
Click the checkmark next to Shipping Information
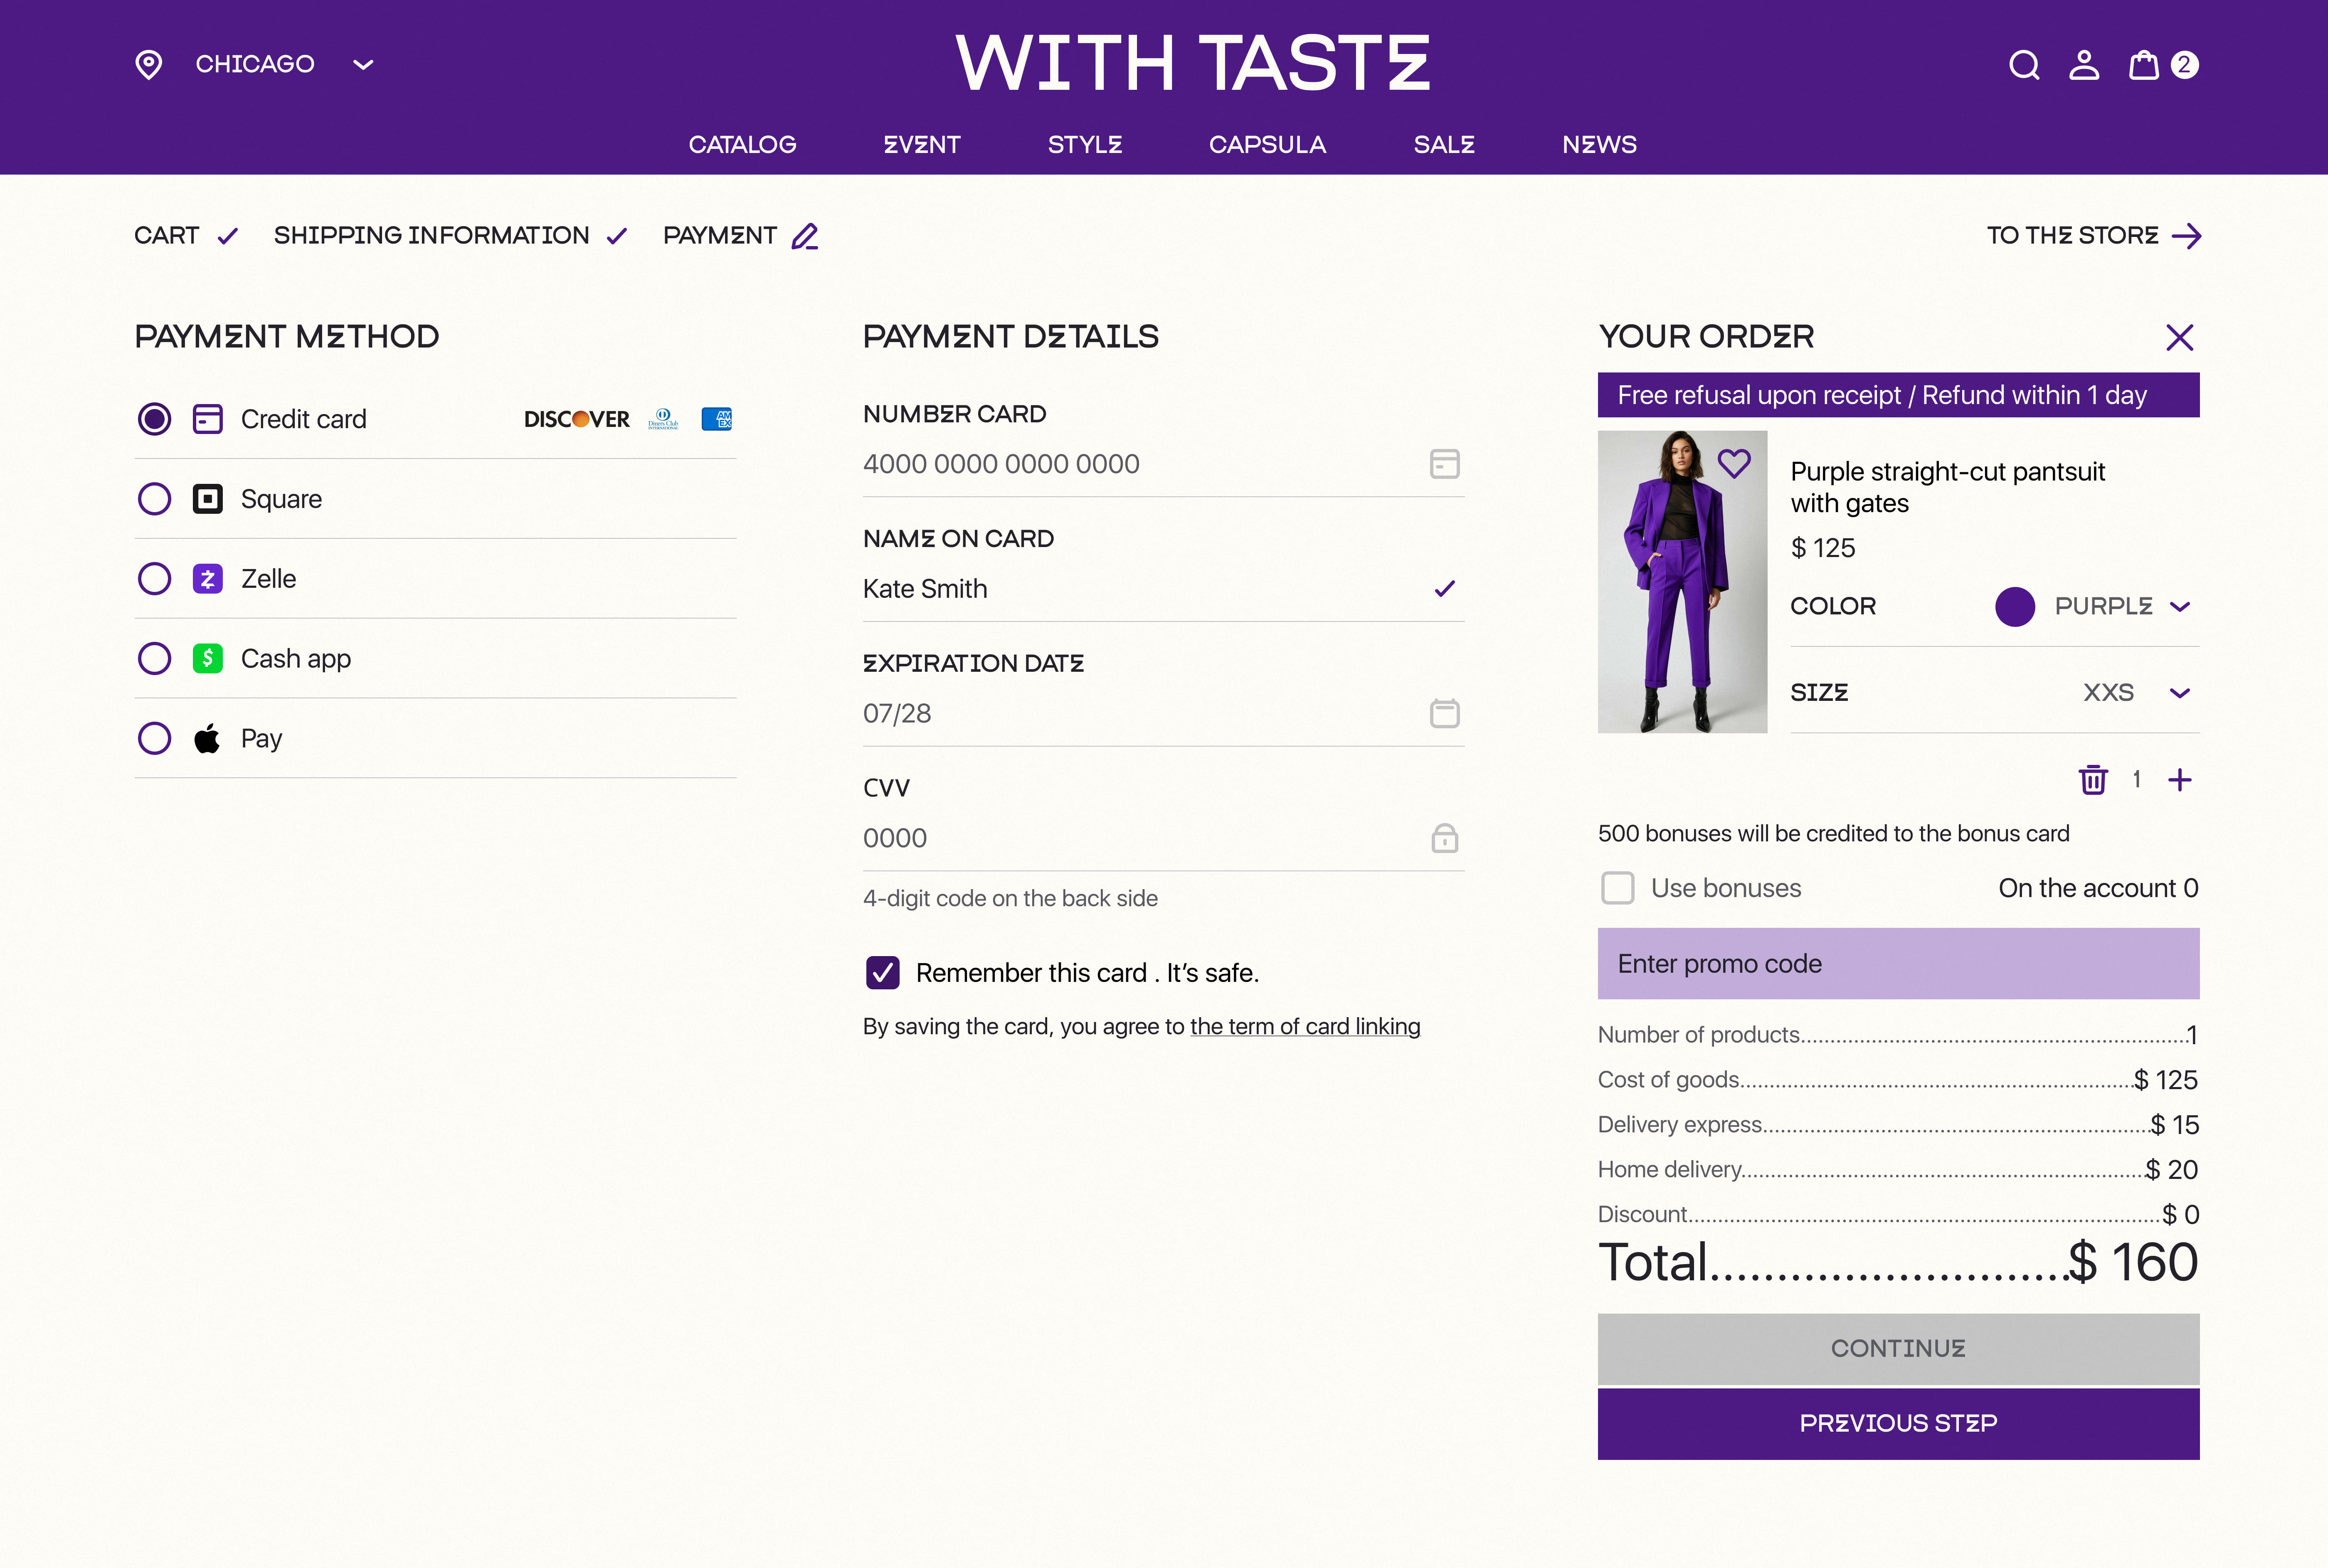pyautogui.click(x=617, y=236)
